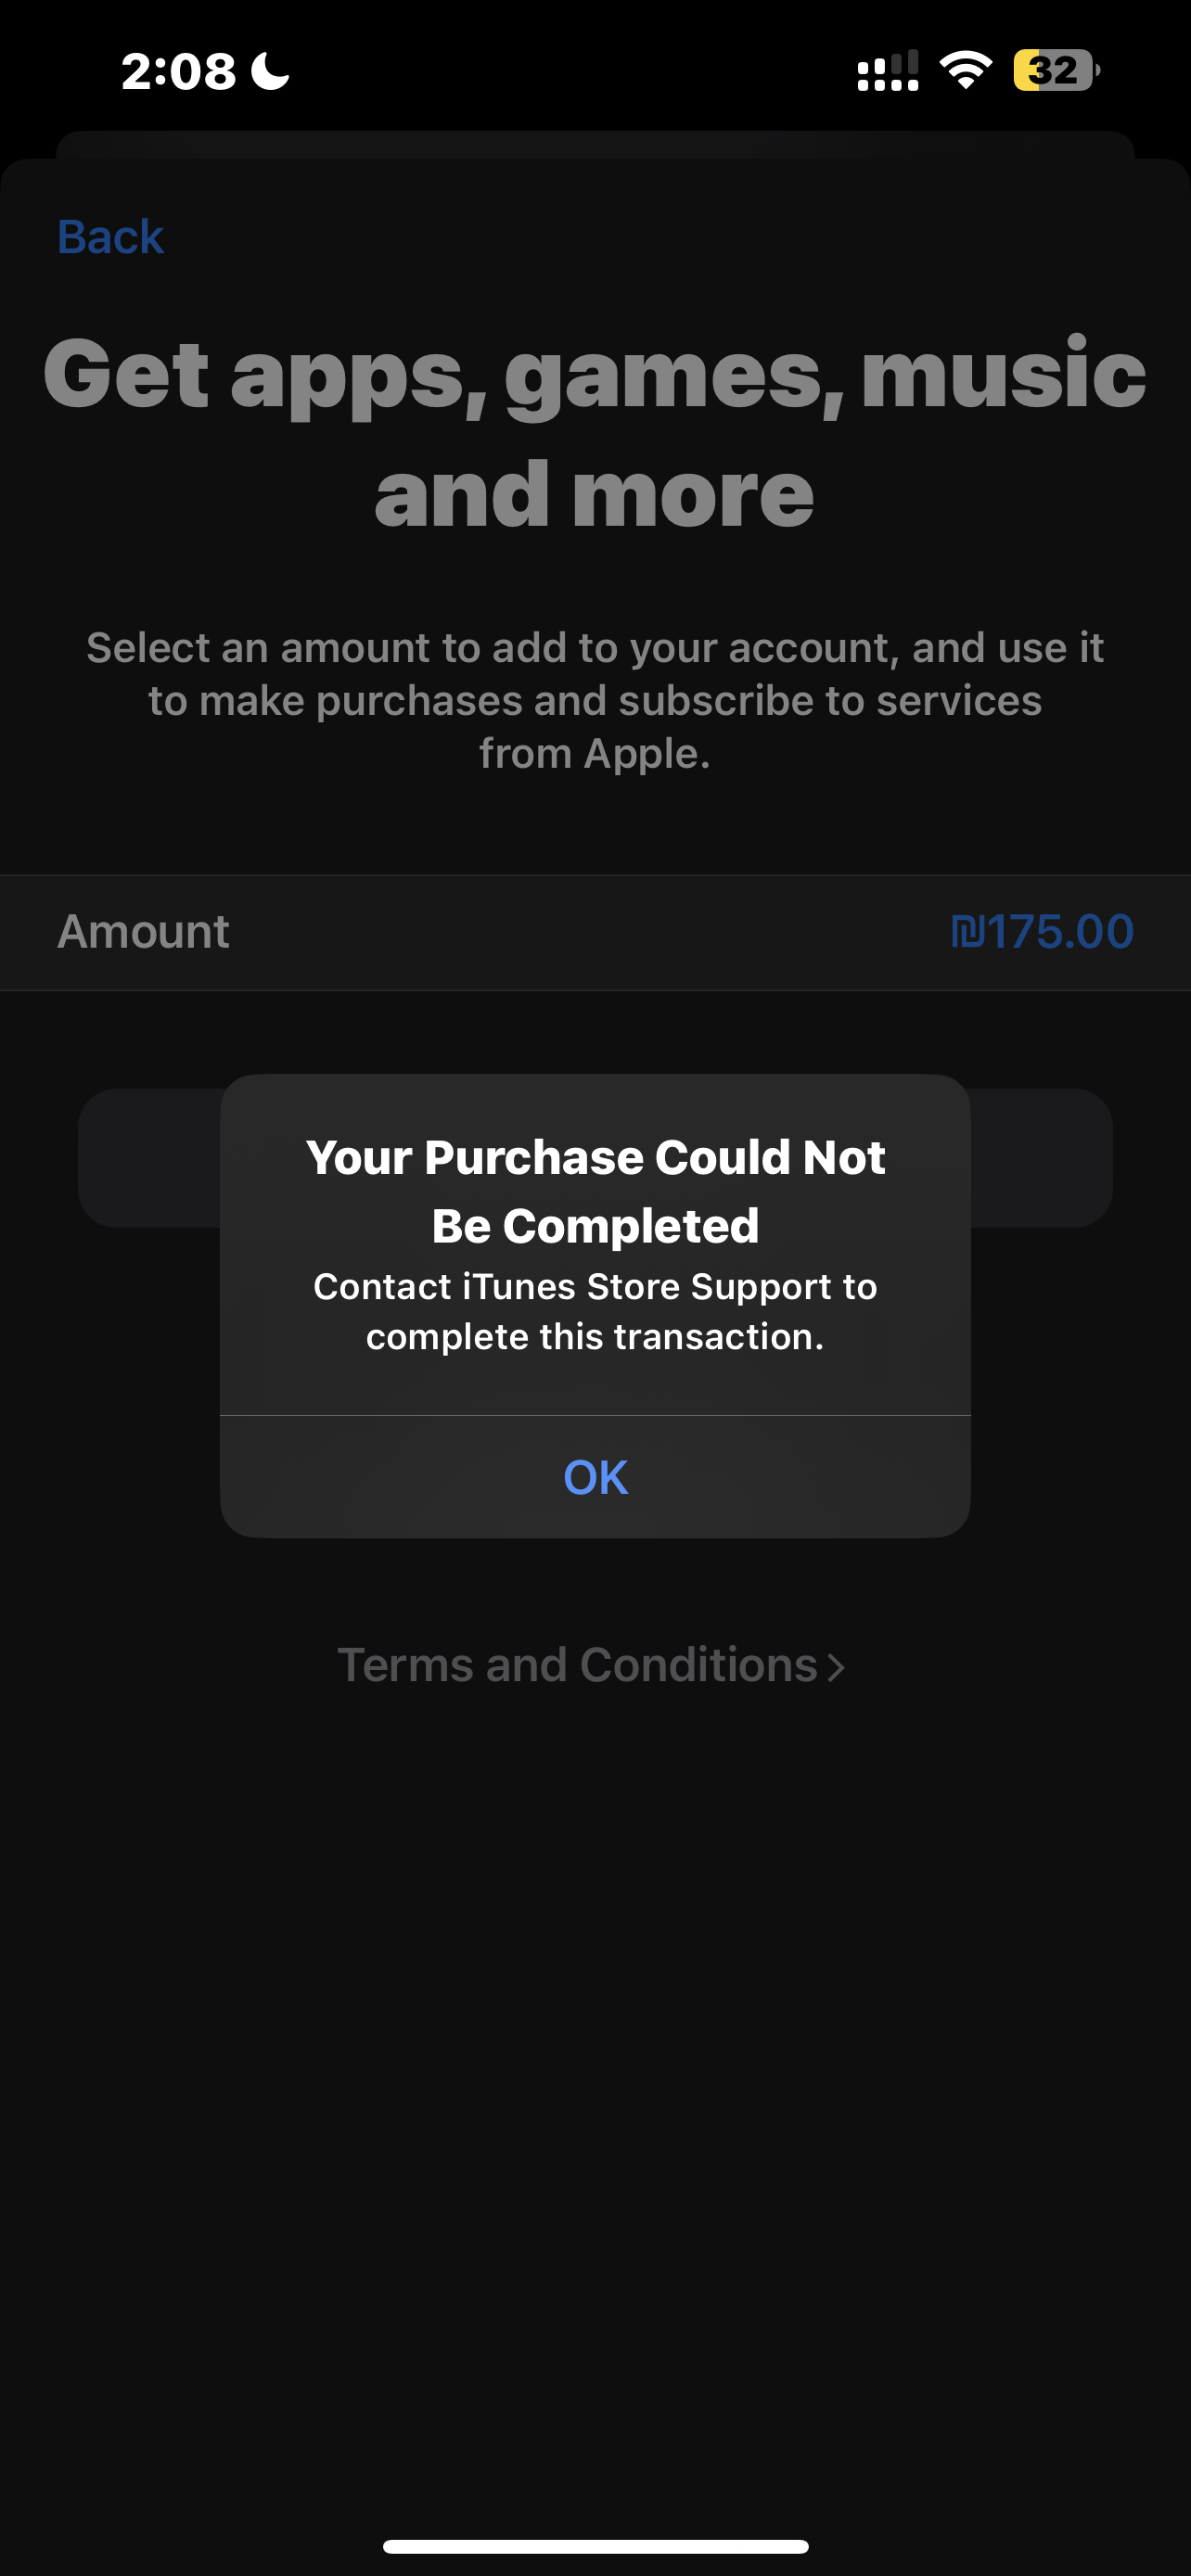The width and height of the screenshot is (1191, 2576).
Task: Tap the home indicator bar
Action: (595, 2546)
